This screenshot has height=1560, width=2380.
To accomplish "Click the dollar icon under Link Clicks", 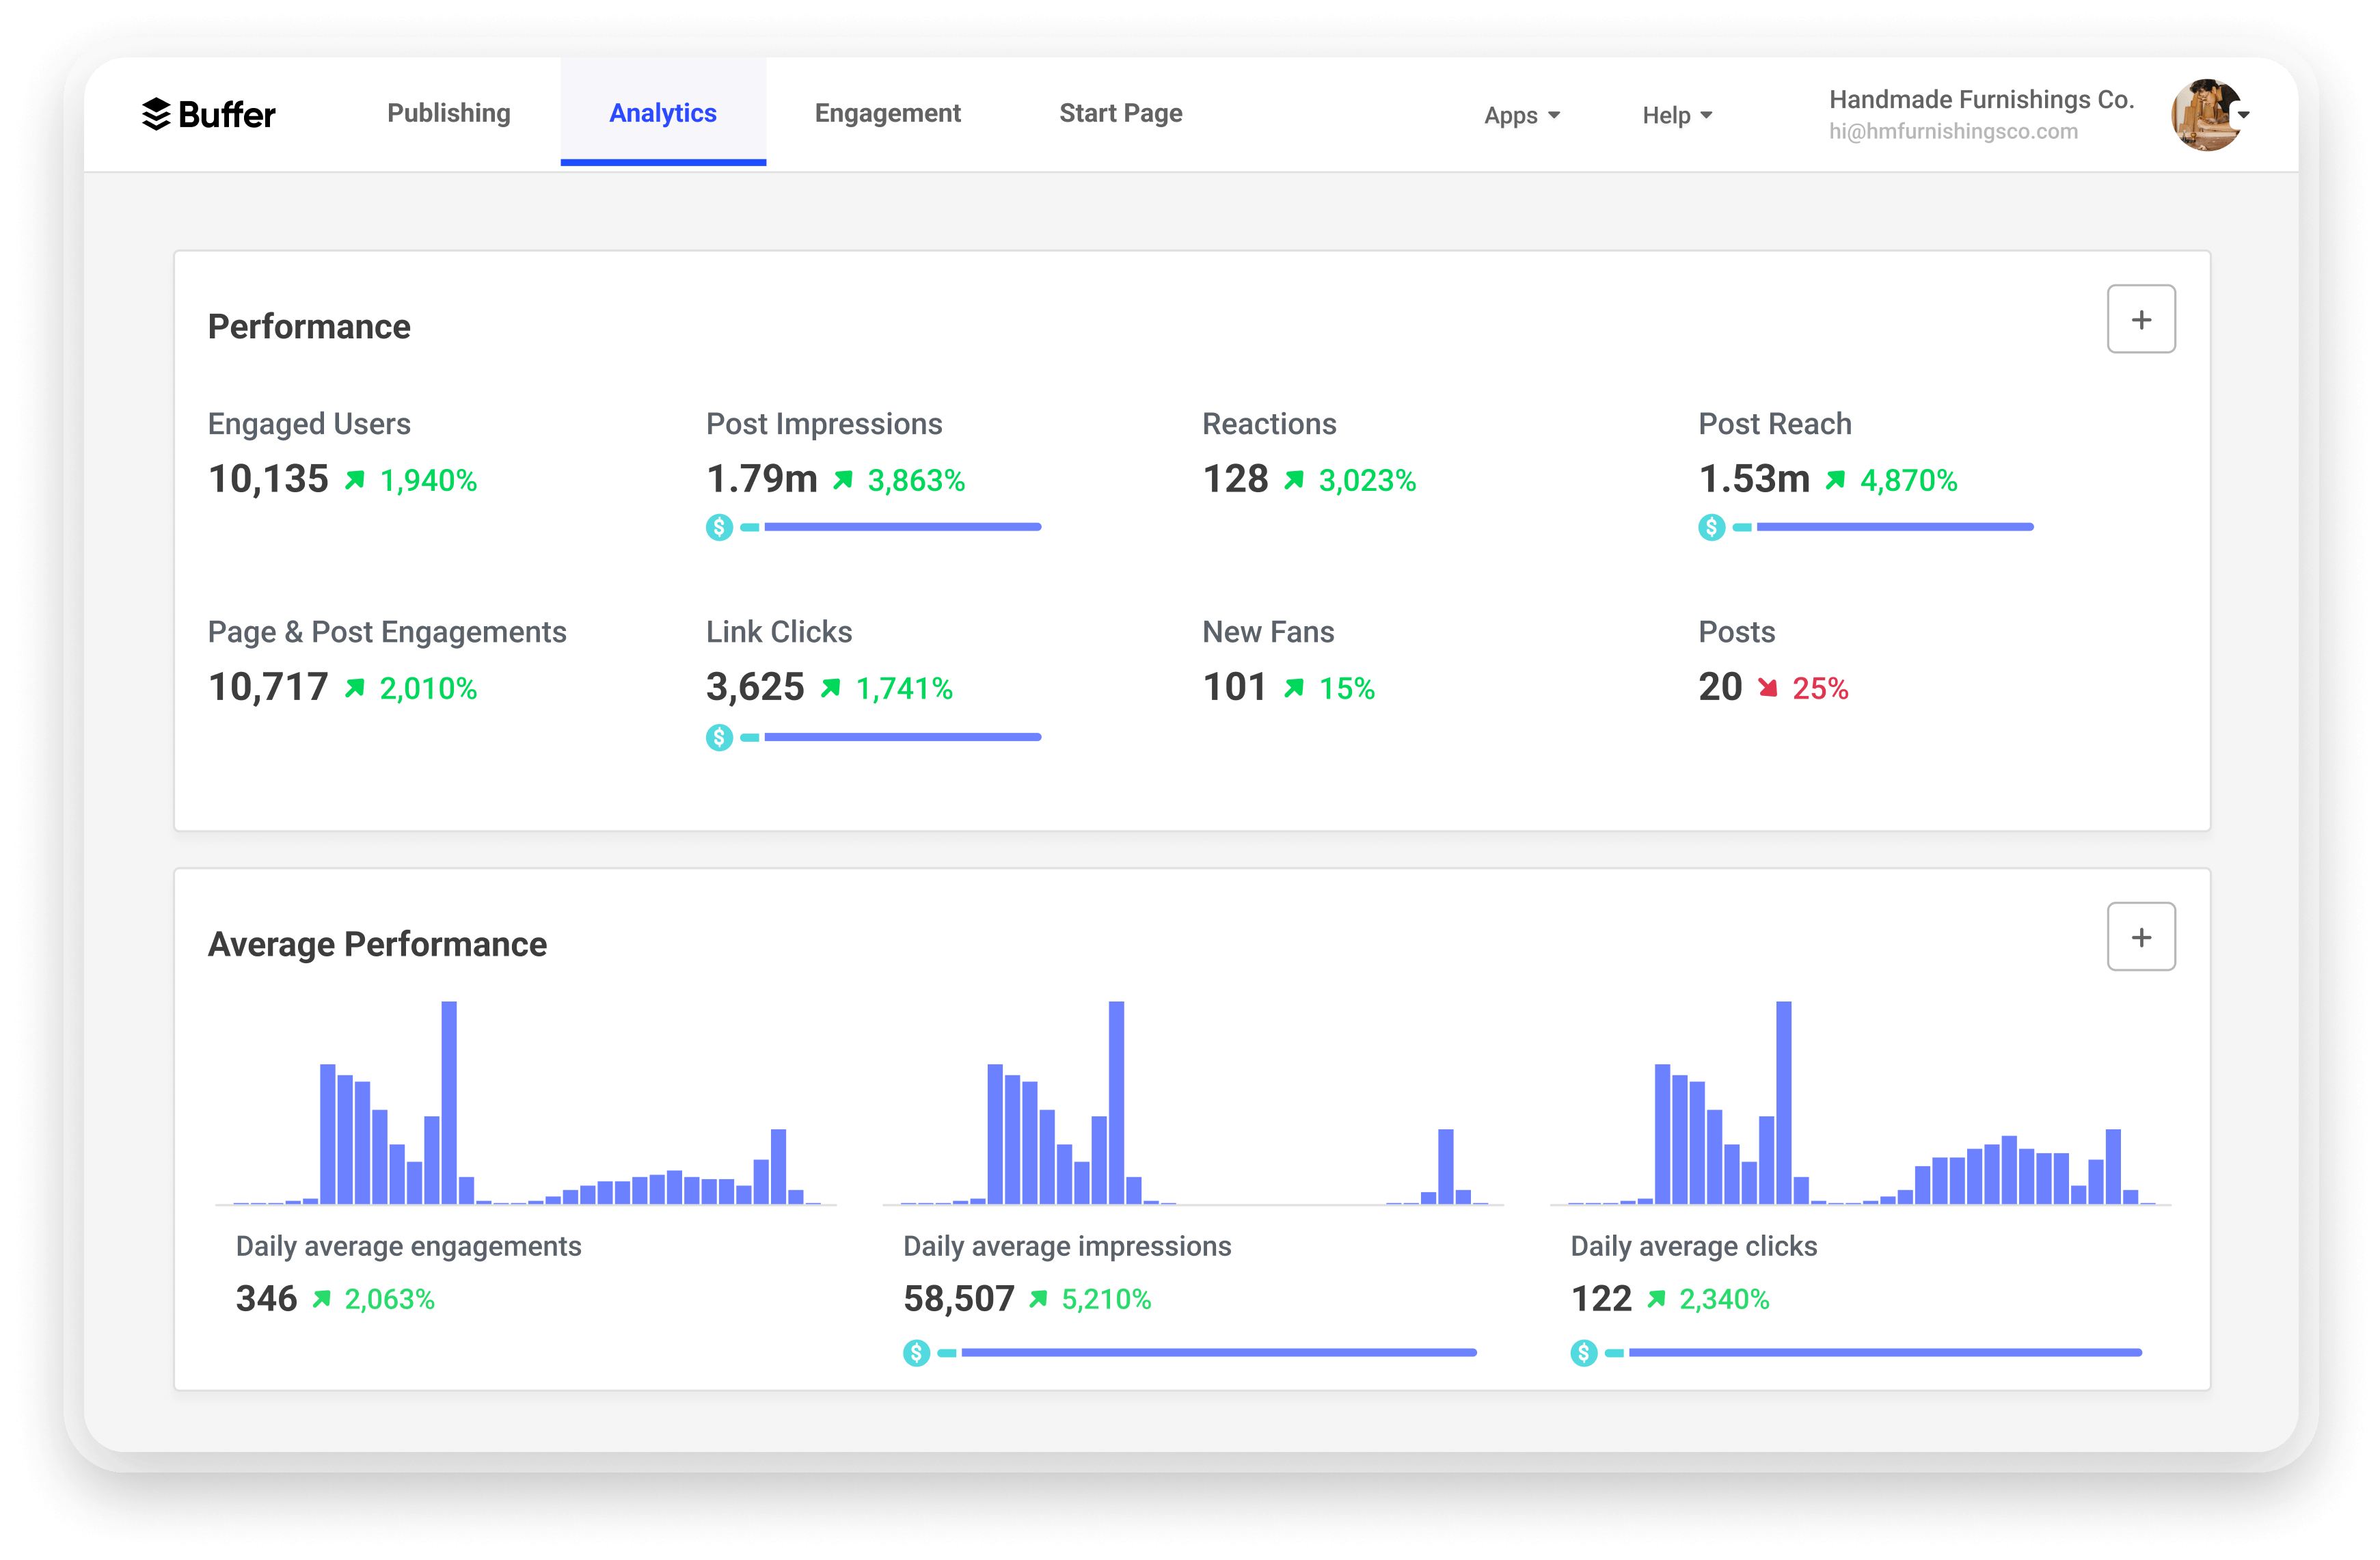I will (719, 737).
